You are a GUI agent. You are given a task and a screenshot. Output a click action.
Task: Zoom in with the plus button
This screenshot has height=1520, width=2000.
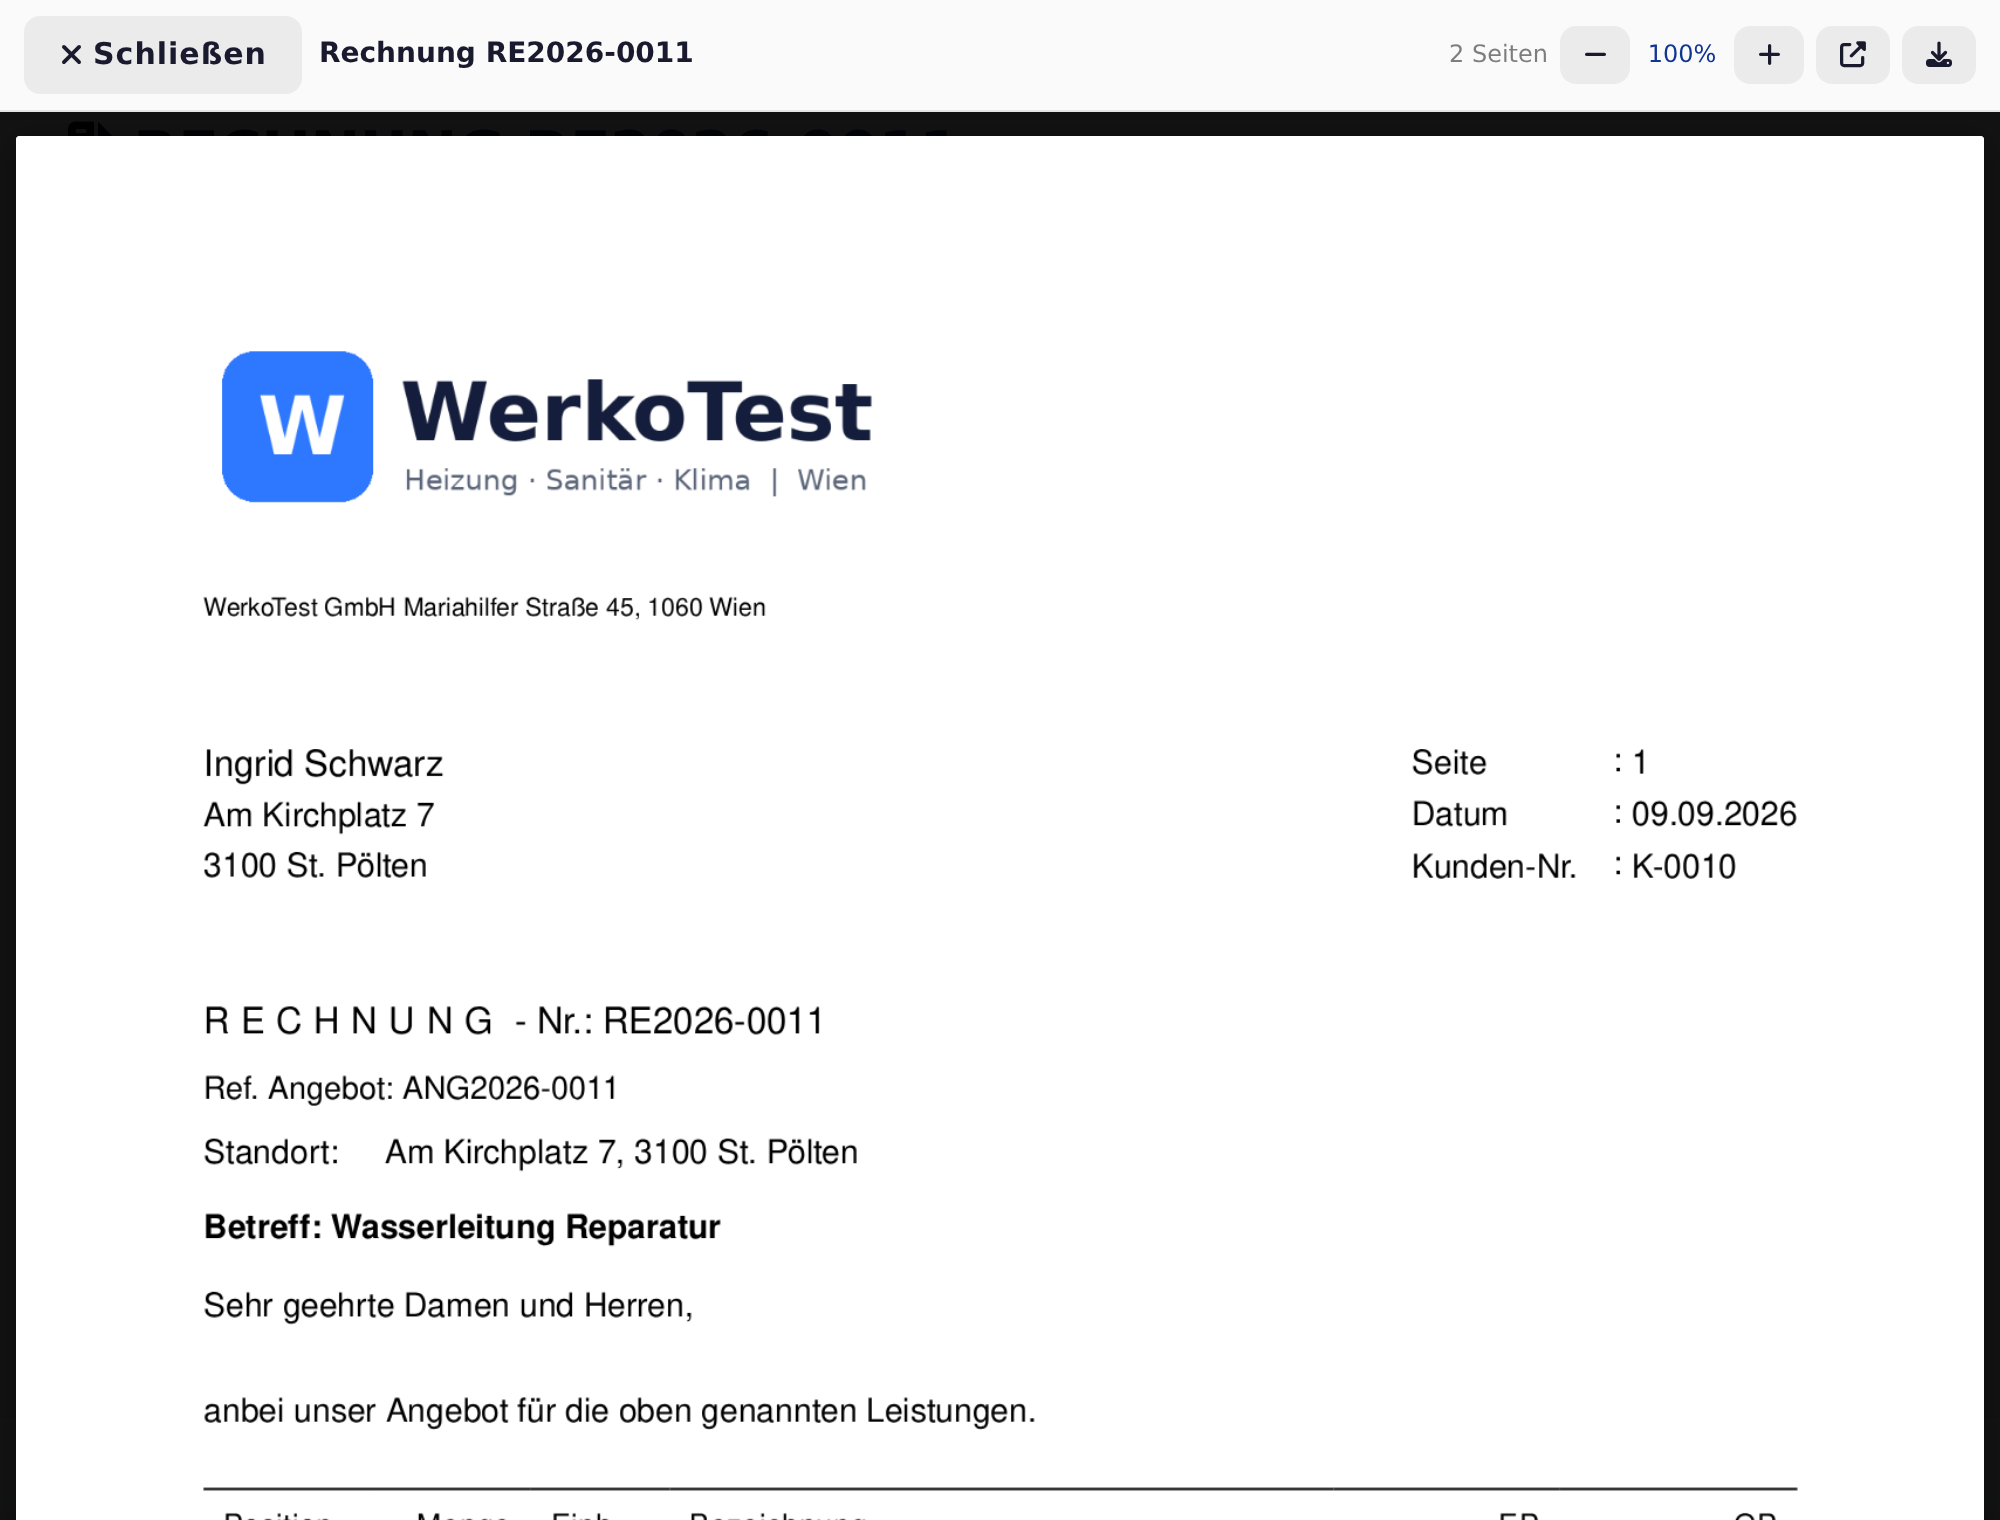coord(1769,54)
